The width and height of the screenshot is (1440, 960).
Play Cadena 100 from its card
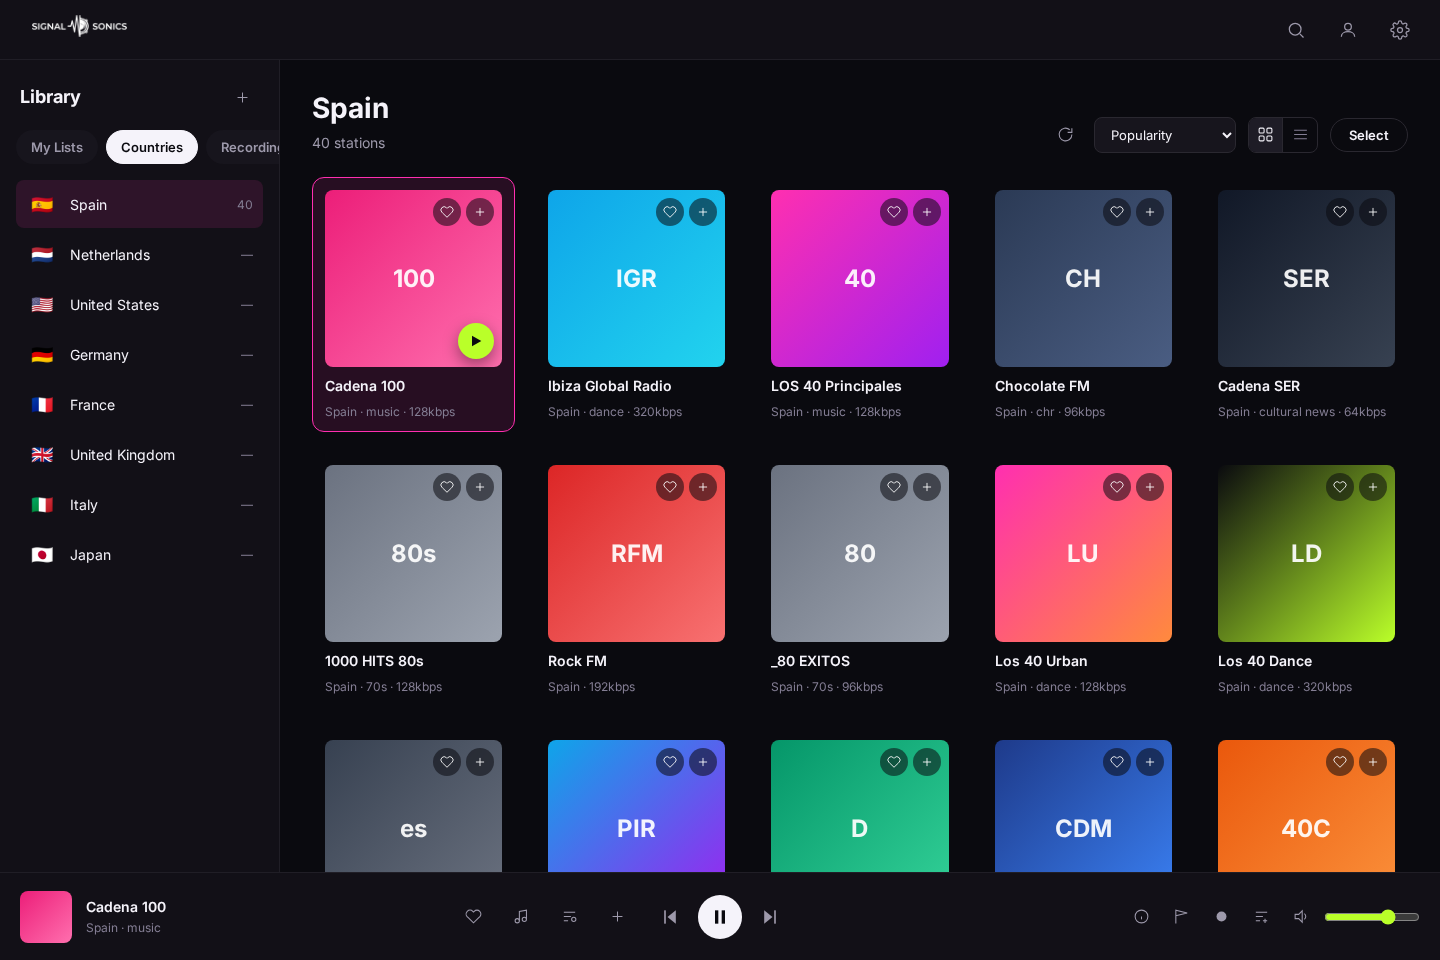click(476, 341)
